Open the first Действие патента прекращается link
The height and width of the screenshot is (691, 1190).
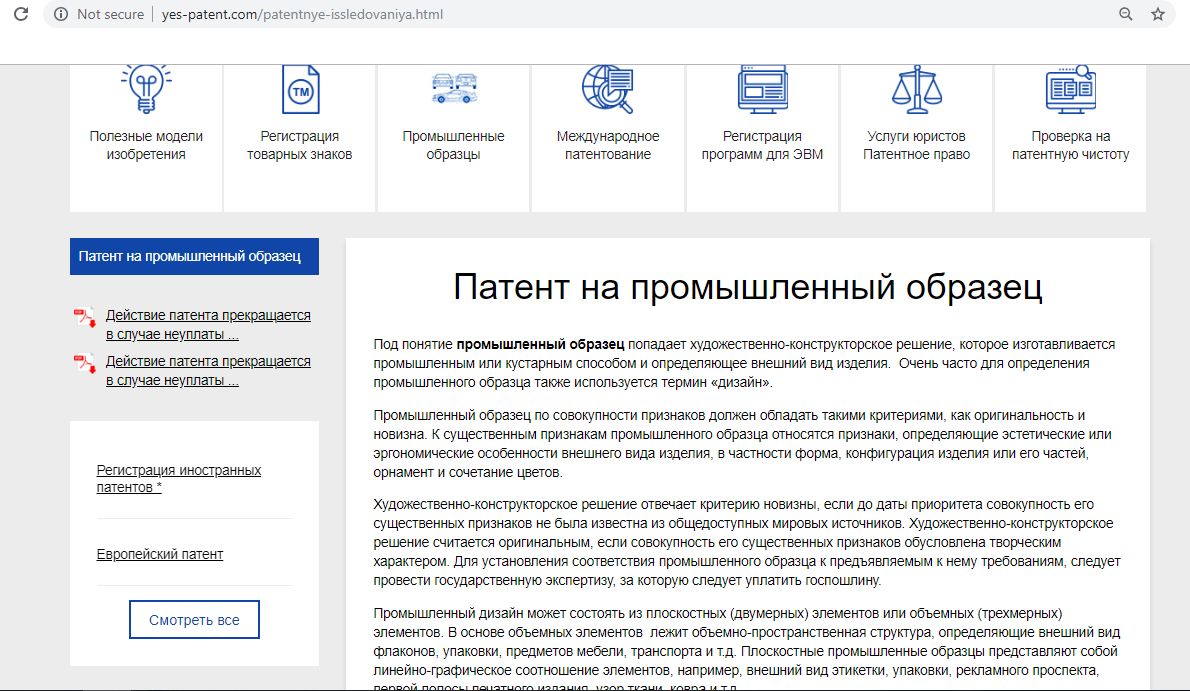[x=208, y=324]
